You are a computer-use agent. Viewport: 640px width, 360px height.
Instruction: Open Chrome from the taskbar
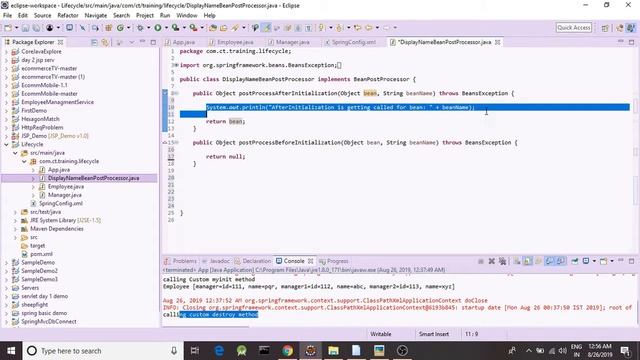287,351
